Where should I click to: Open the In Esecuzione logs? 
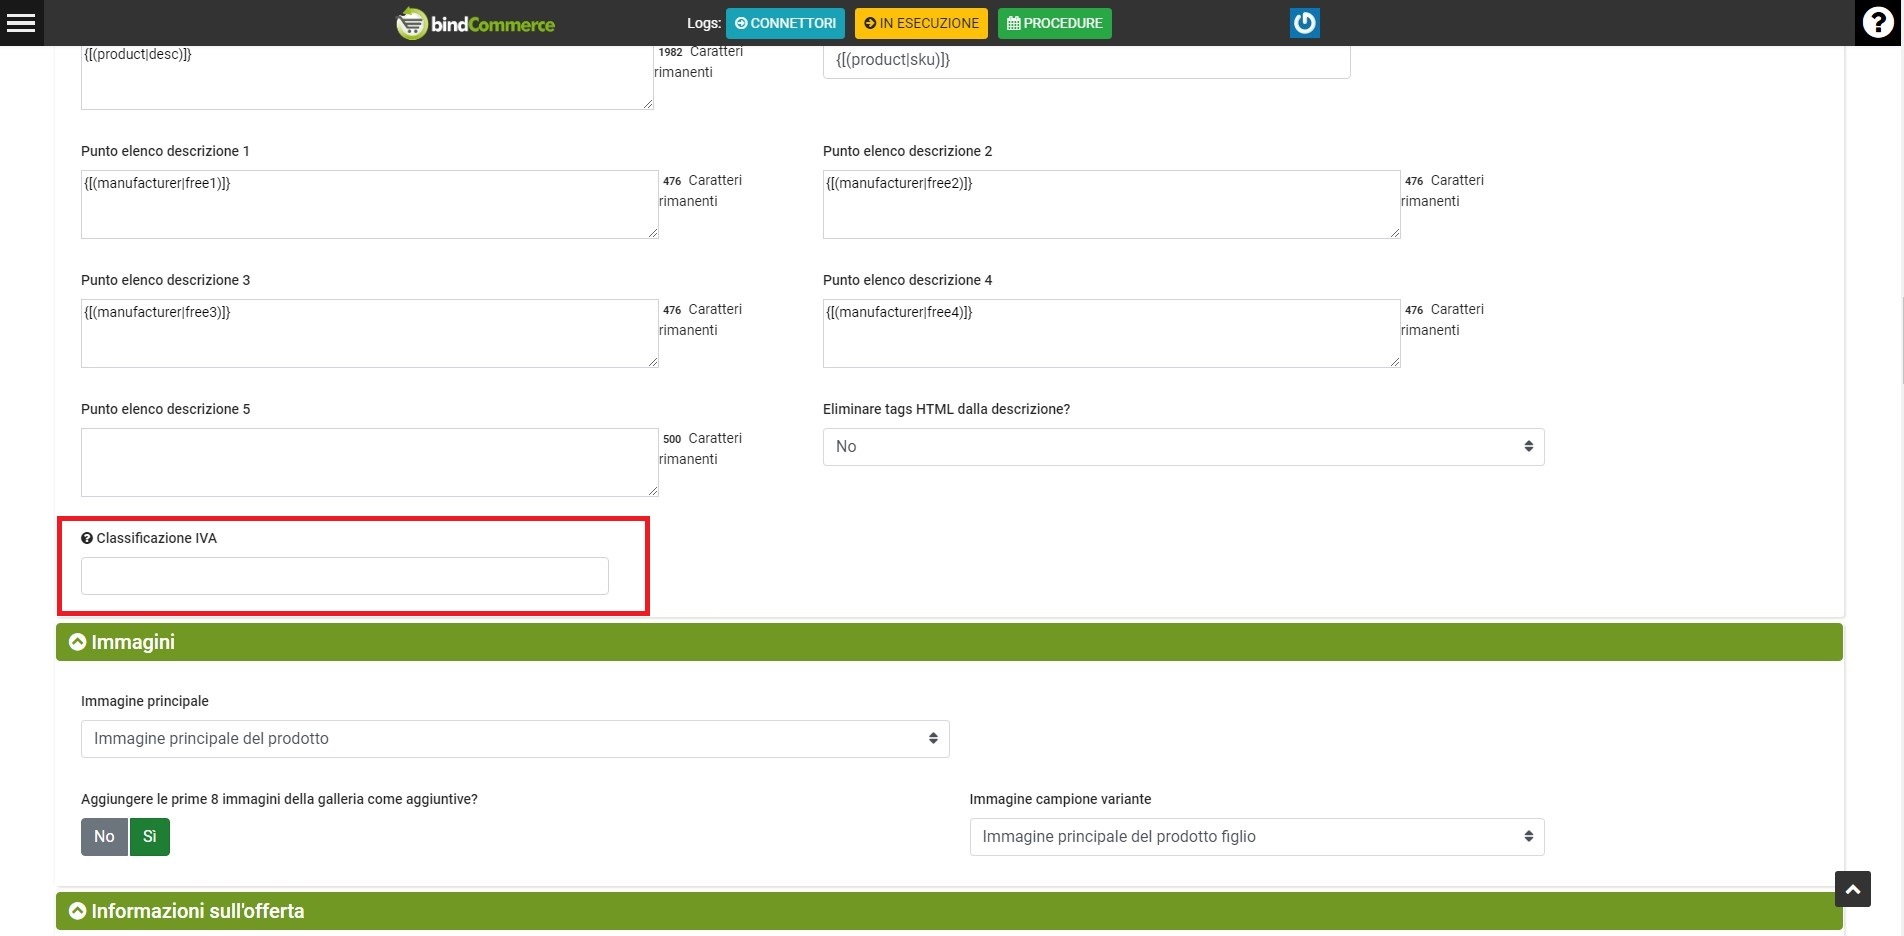pos(921,23)
